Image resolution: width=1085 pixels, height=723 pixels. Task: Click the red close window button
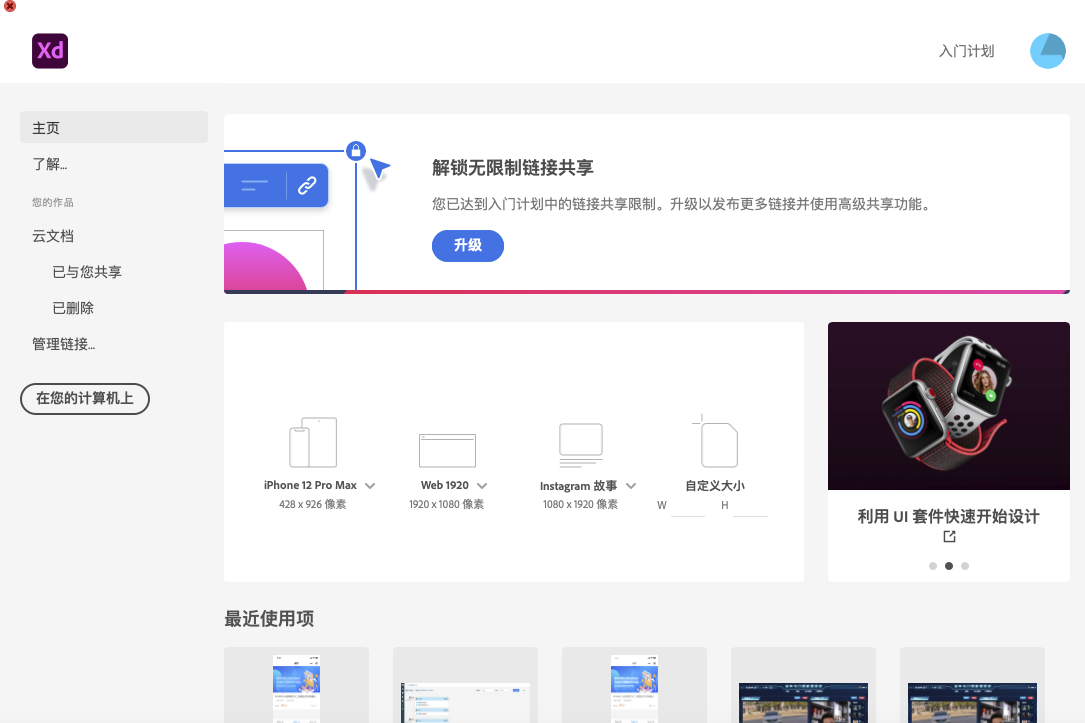coord(10,6)
